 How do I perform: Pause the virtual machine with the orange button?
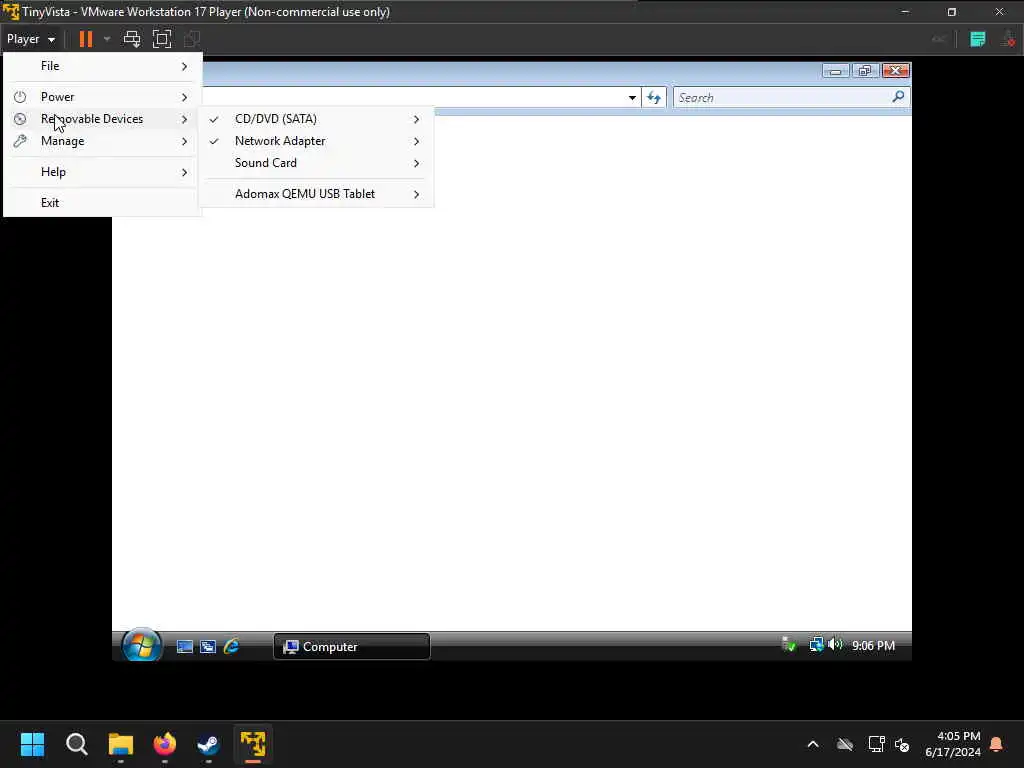click(86, 39)
